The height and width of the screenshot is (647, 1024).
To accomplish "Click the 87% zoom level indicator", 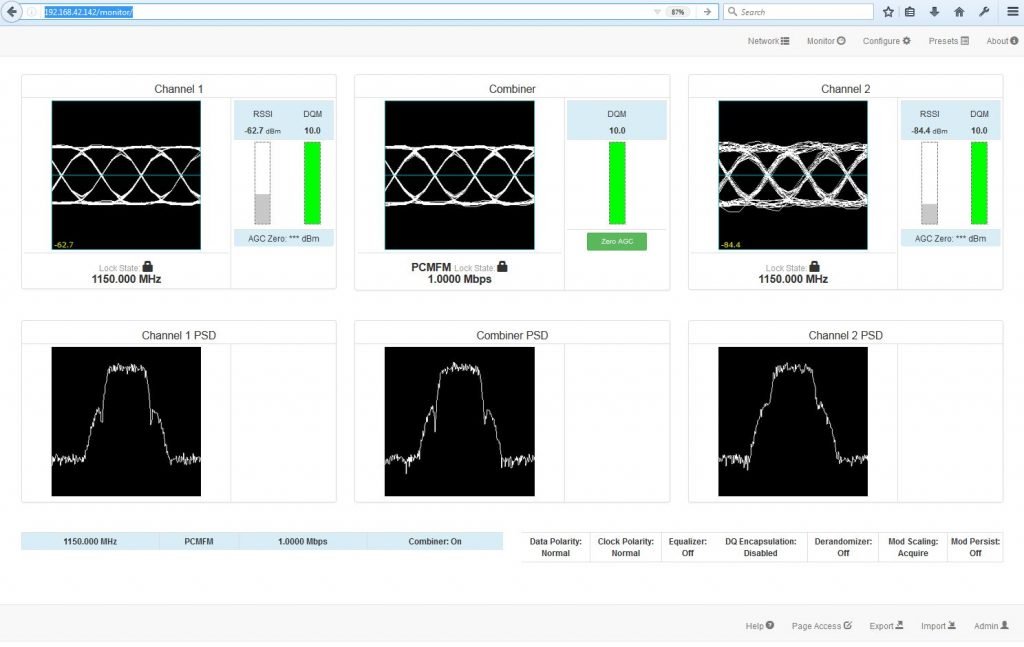I will pyautogui.click(x=678, y=12).
